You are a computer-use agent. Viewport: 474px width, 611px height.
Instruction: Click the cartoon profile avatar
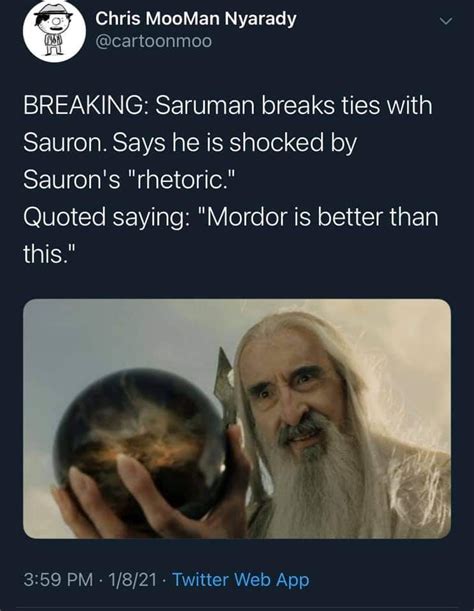tap(54, 32)
